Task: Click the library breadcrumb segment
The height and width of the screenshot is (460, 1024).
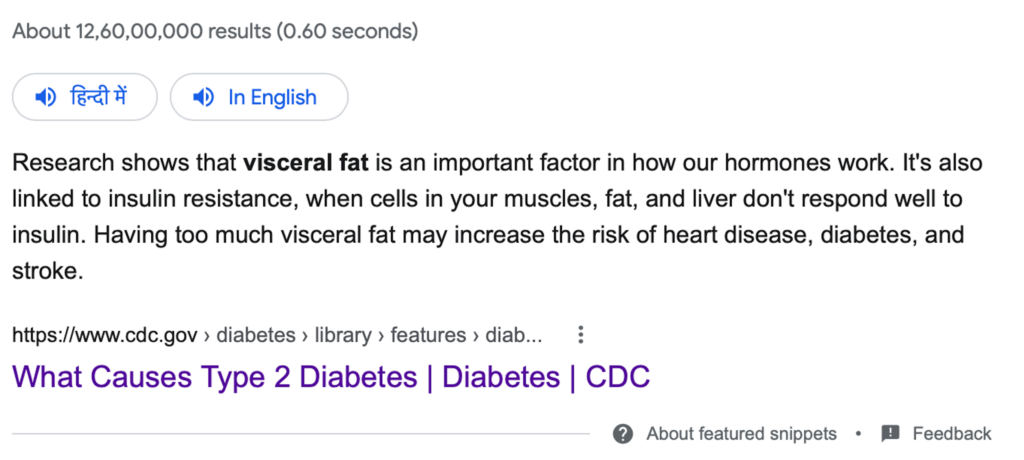Action: (x=343, y=335)
